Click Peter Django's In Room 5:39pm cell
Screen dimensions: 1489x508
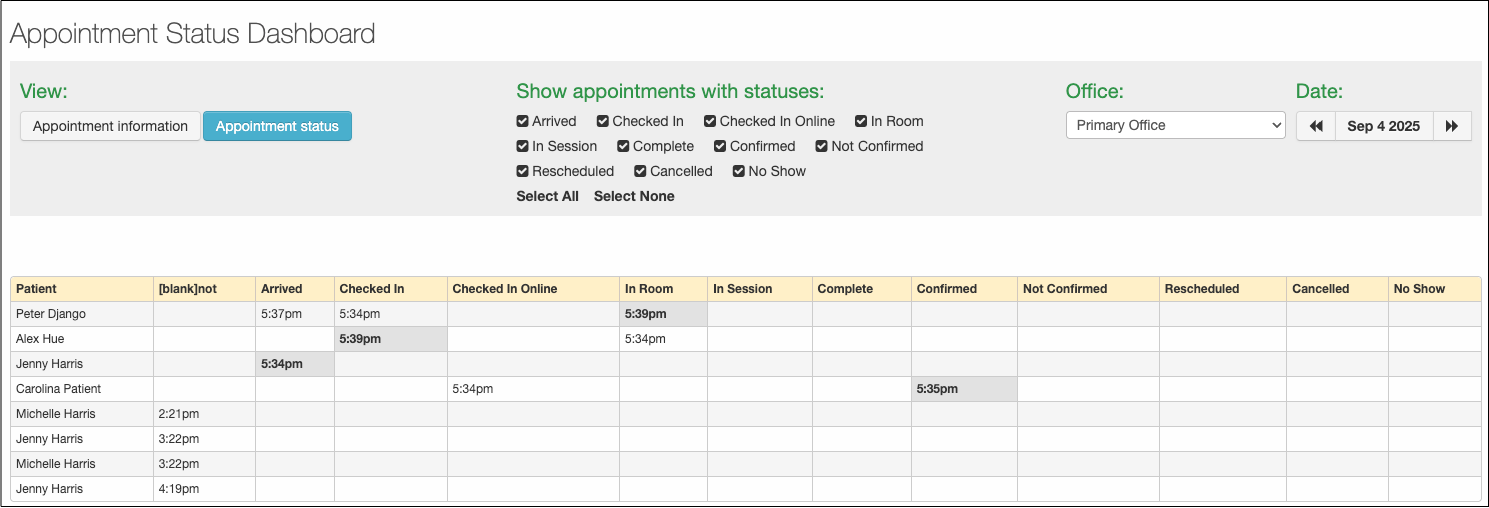(x=663, y=314)
